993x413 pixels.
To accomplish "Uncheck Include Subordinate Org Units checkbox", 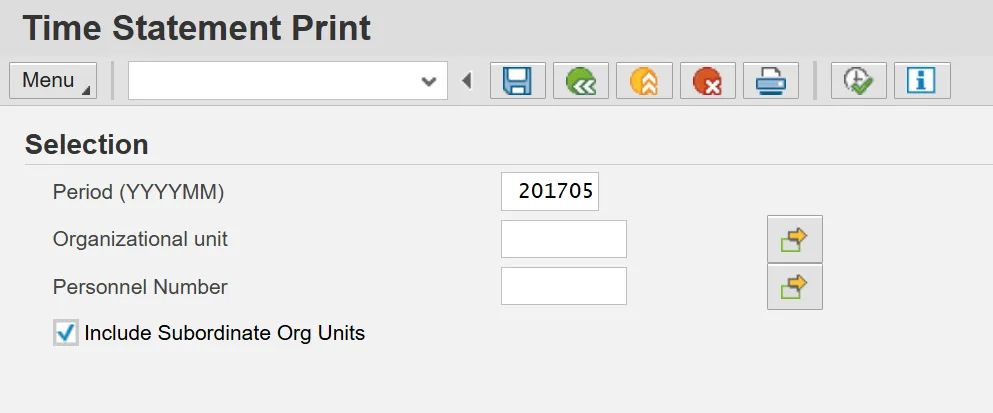I will [x=66, y=333].
